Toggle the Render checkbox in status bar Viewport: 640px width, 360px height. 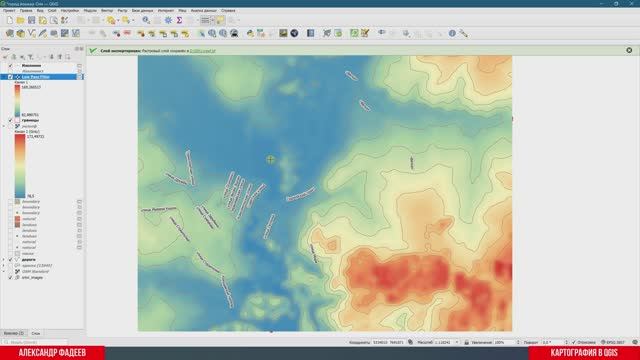click(x=574, y=342)
